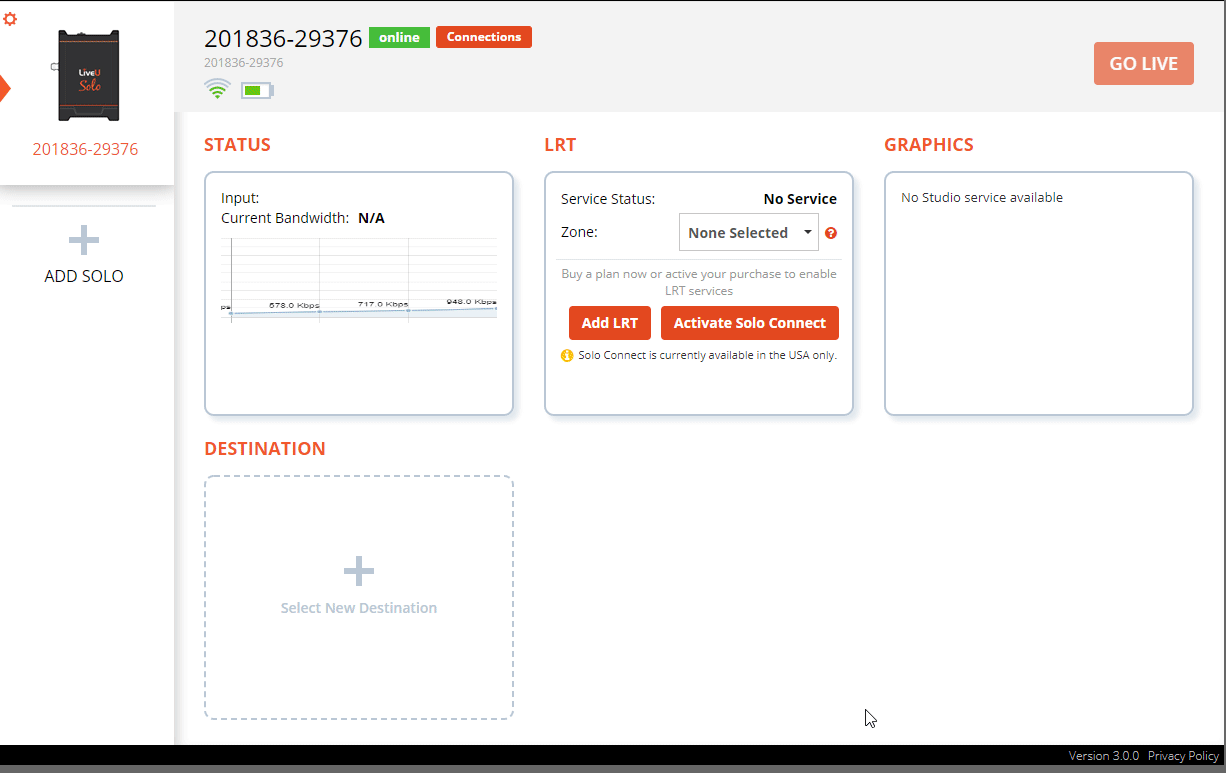Click the battery level icon

point(257,91)
